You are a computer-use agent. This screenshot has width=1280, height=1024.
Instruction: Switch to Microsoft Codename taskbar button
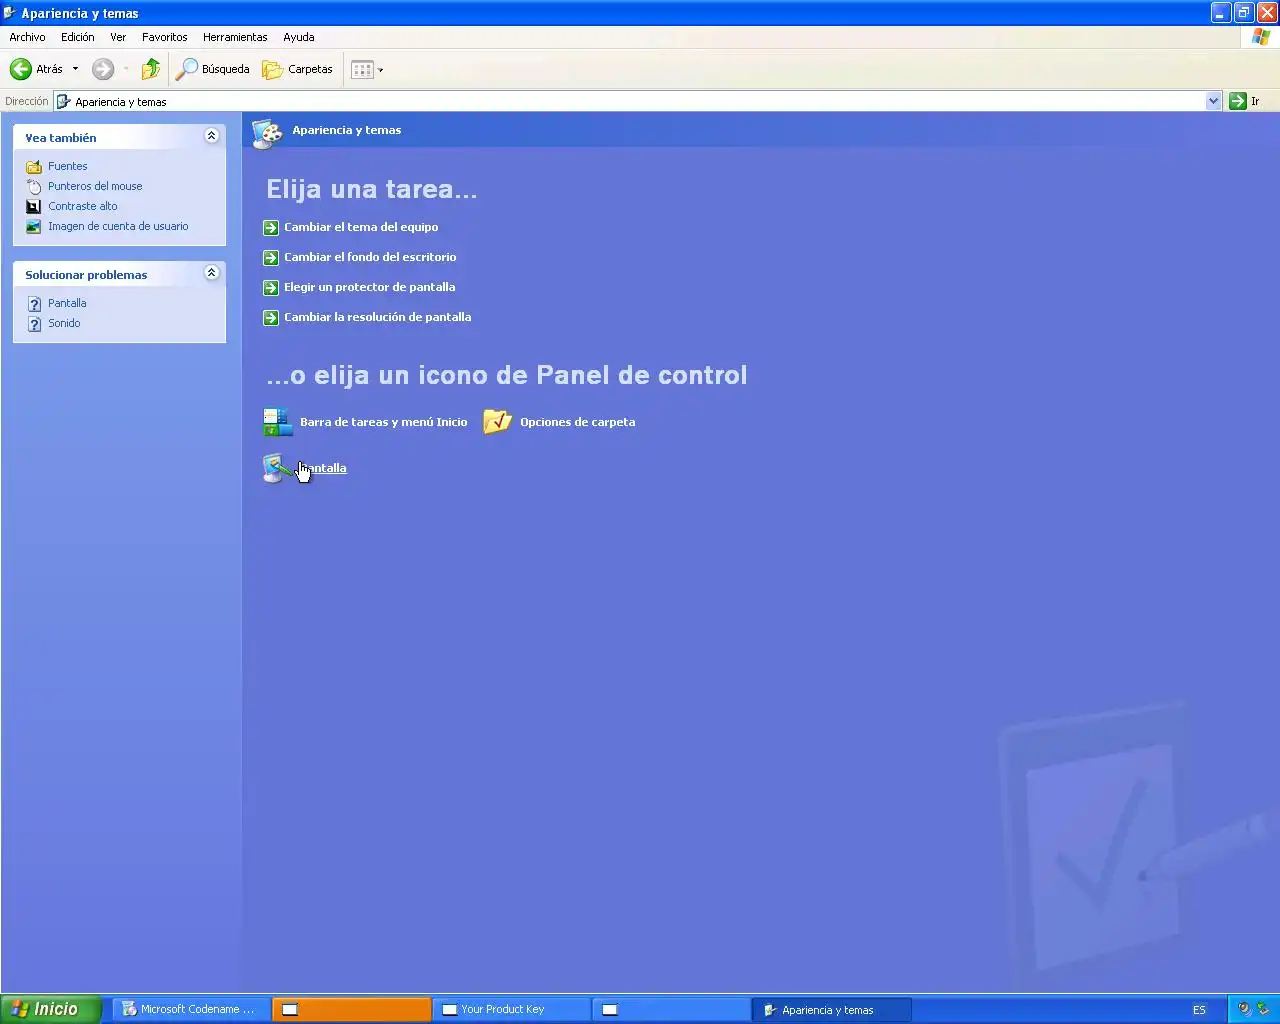pyautogui.click(x=190, y=1009)
